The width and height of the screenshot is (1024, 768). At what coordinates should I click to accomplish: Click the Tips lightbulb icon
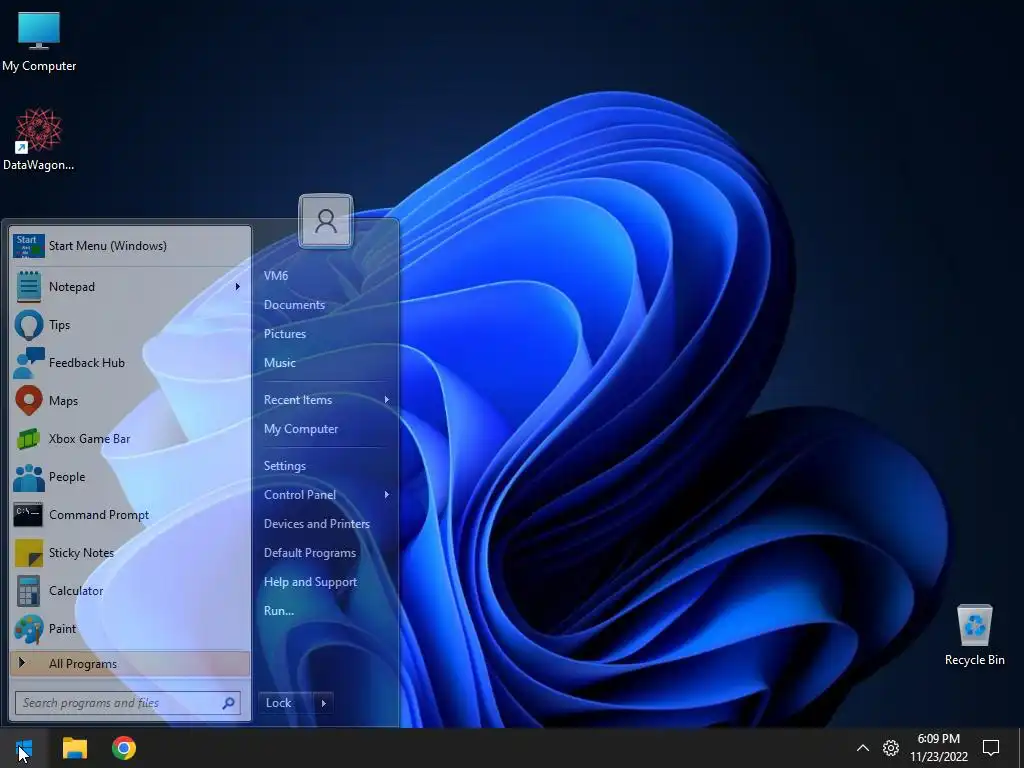click(29, 325)
